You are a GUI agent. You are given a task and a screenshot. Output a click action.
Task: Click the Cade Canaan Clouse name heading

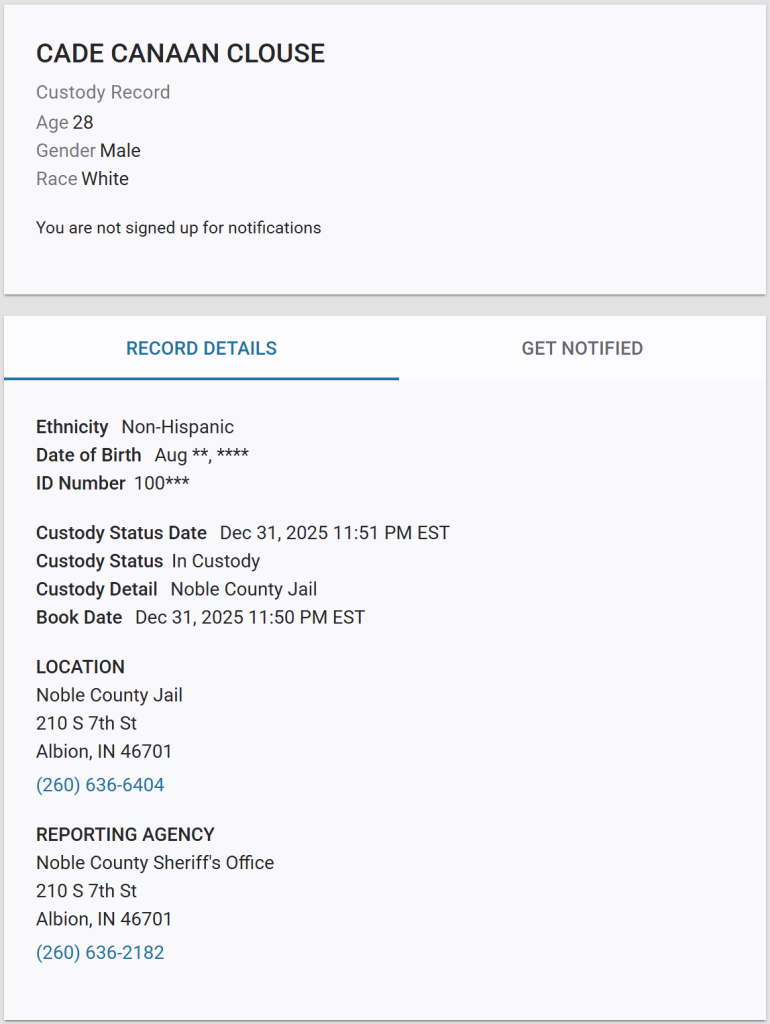(180, 54)
